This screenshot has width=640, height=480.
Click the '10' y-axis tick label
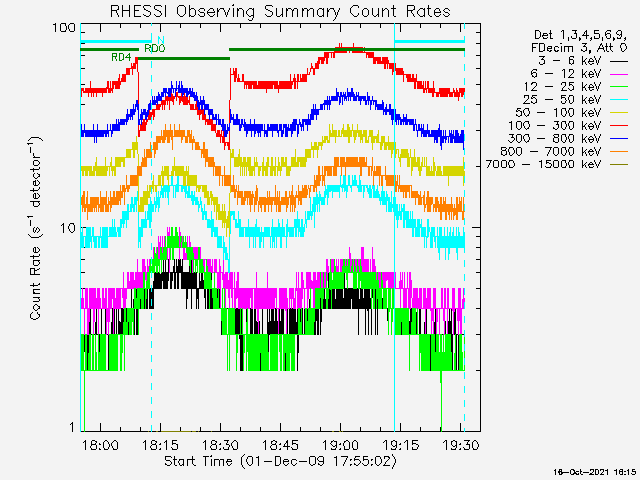pyautogui.click(x=68, y=228)
